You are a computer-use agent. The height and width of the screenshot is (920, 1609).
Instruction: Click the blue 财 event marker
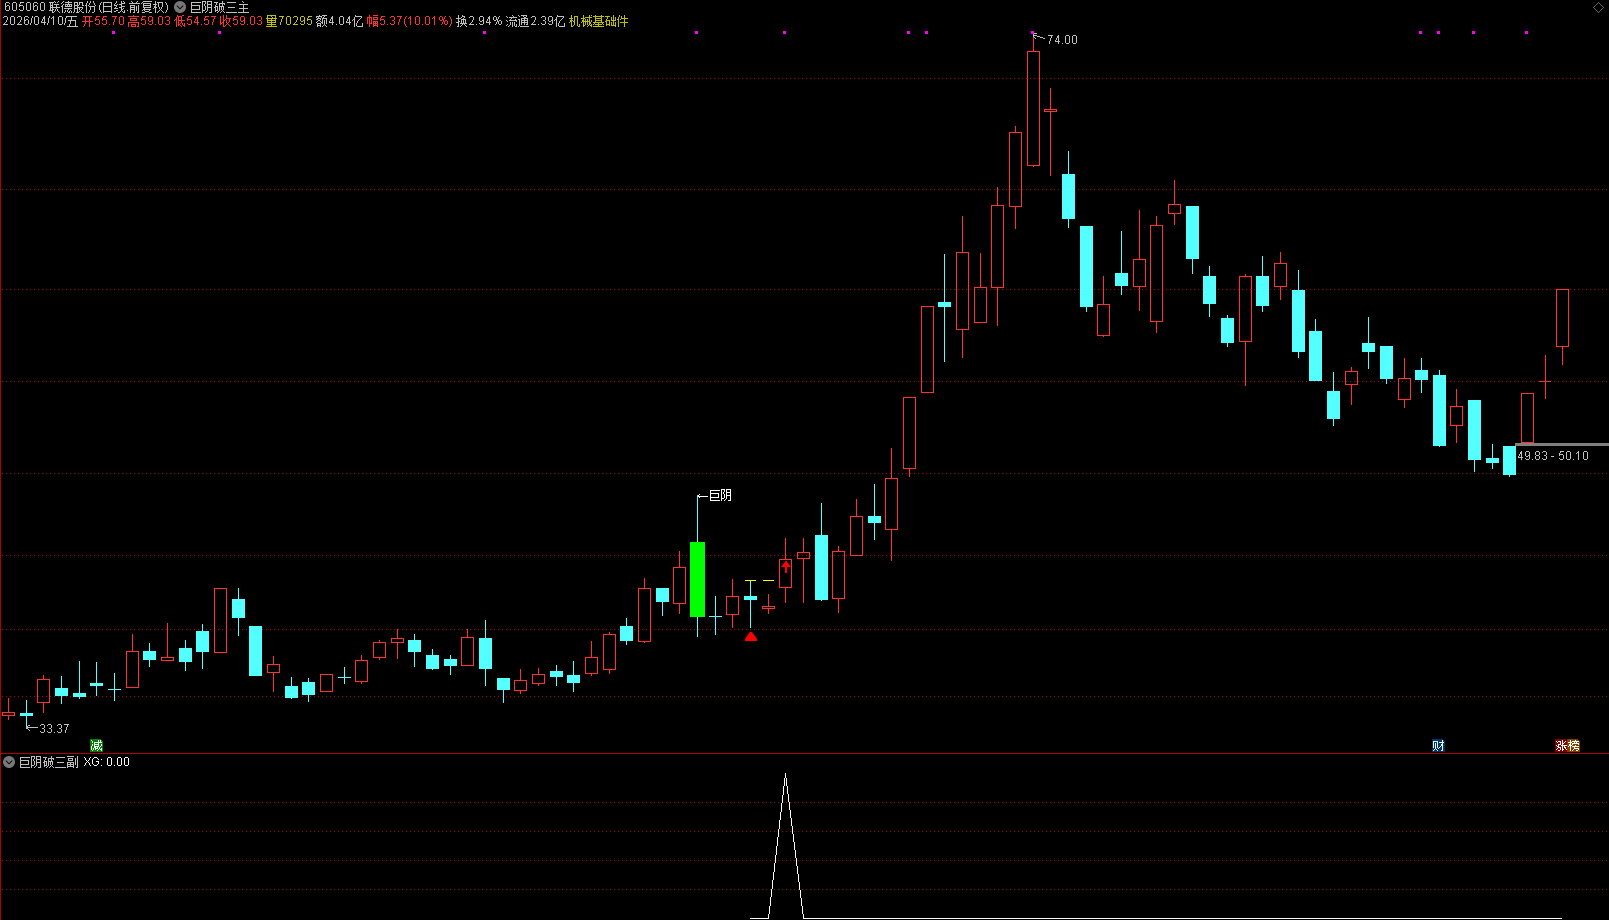point(1438,745)
